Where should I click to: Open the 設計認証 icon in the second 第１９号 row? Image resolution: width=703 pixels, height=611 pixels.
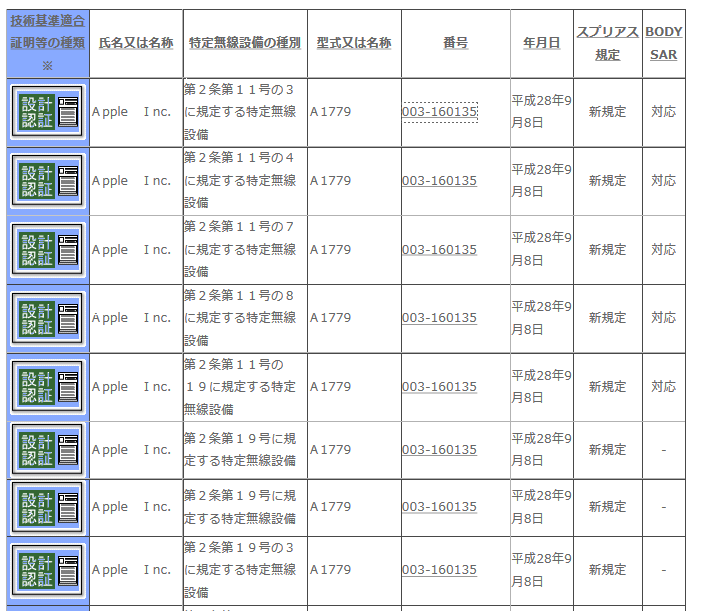(x=47, y=507)
